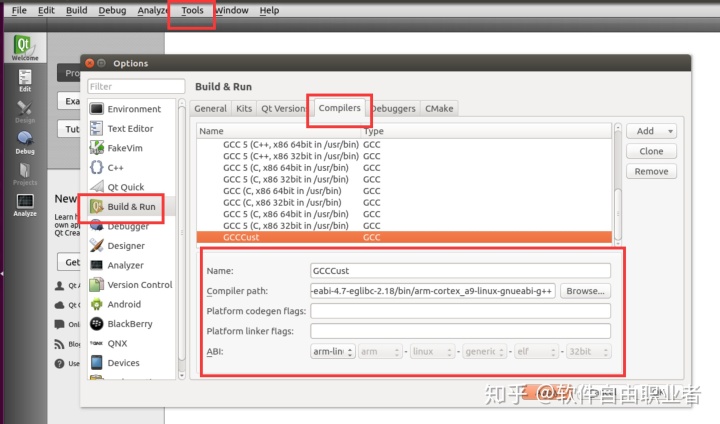Switch to the Debuggers tab
Image resolution: width=720 pixels, height=424 pixels.
pyautogui.click(x=394, y=108)
